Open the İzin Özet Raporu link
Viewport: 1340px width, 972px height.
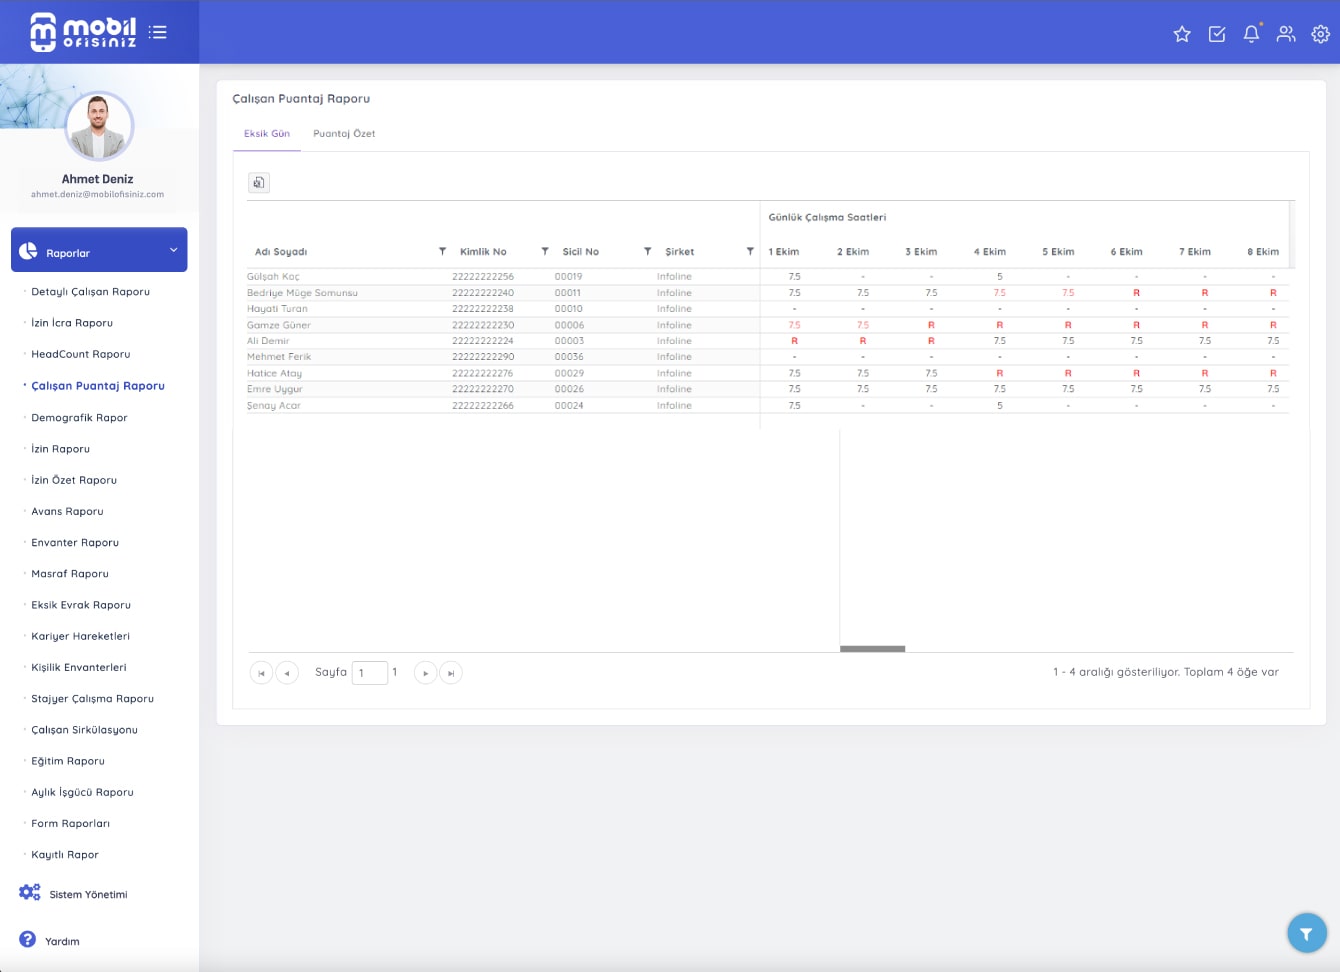(x=74, y=480)
